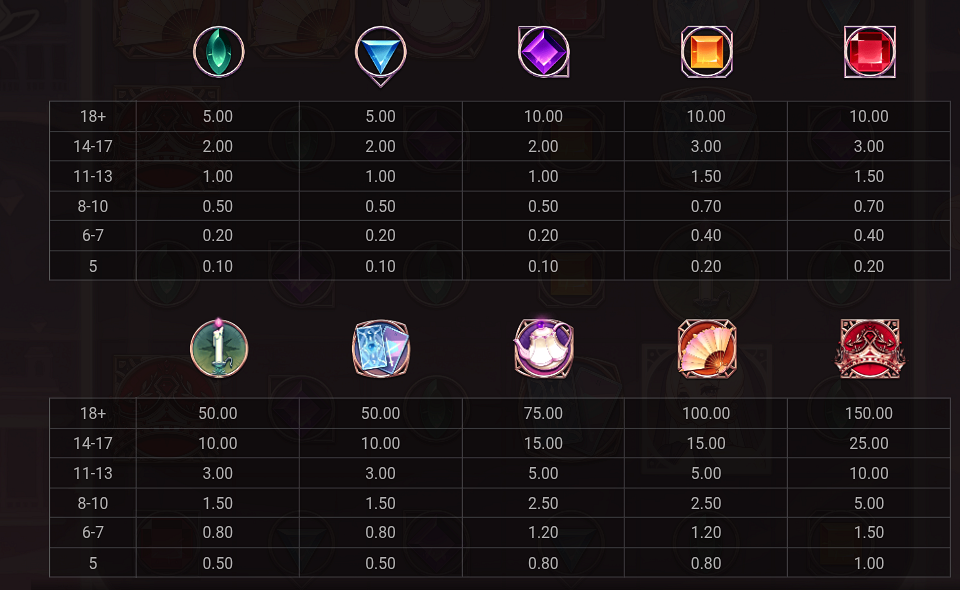Screen dimensions: 960x590
Task: Click the 11-13 row label in the upper table
Action: point(93,176)
